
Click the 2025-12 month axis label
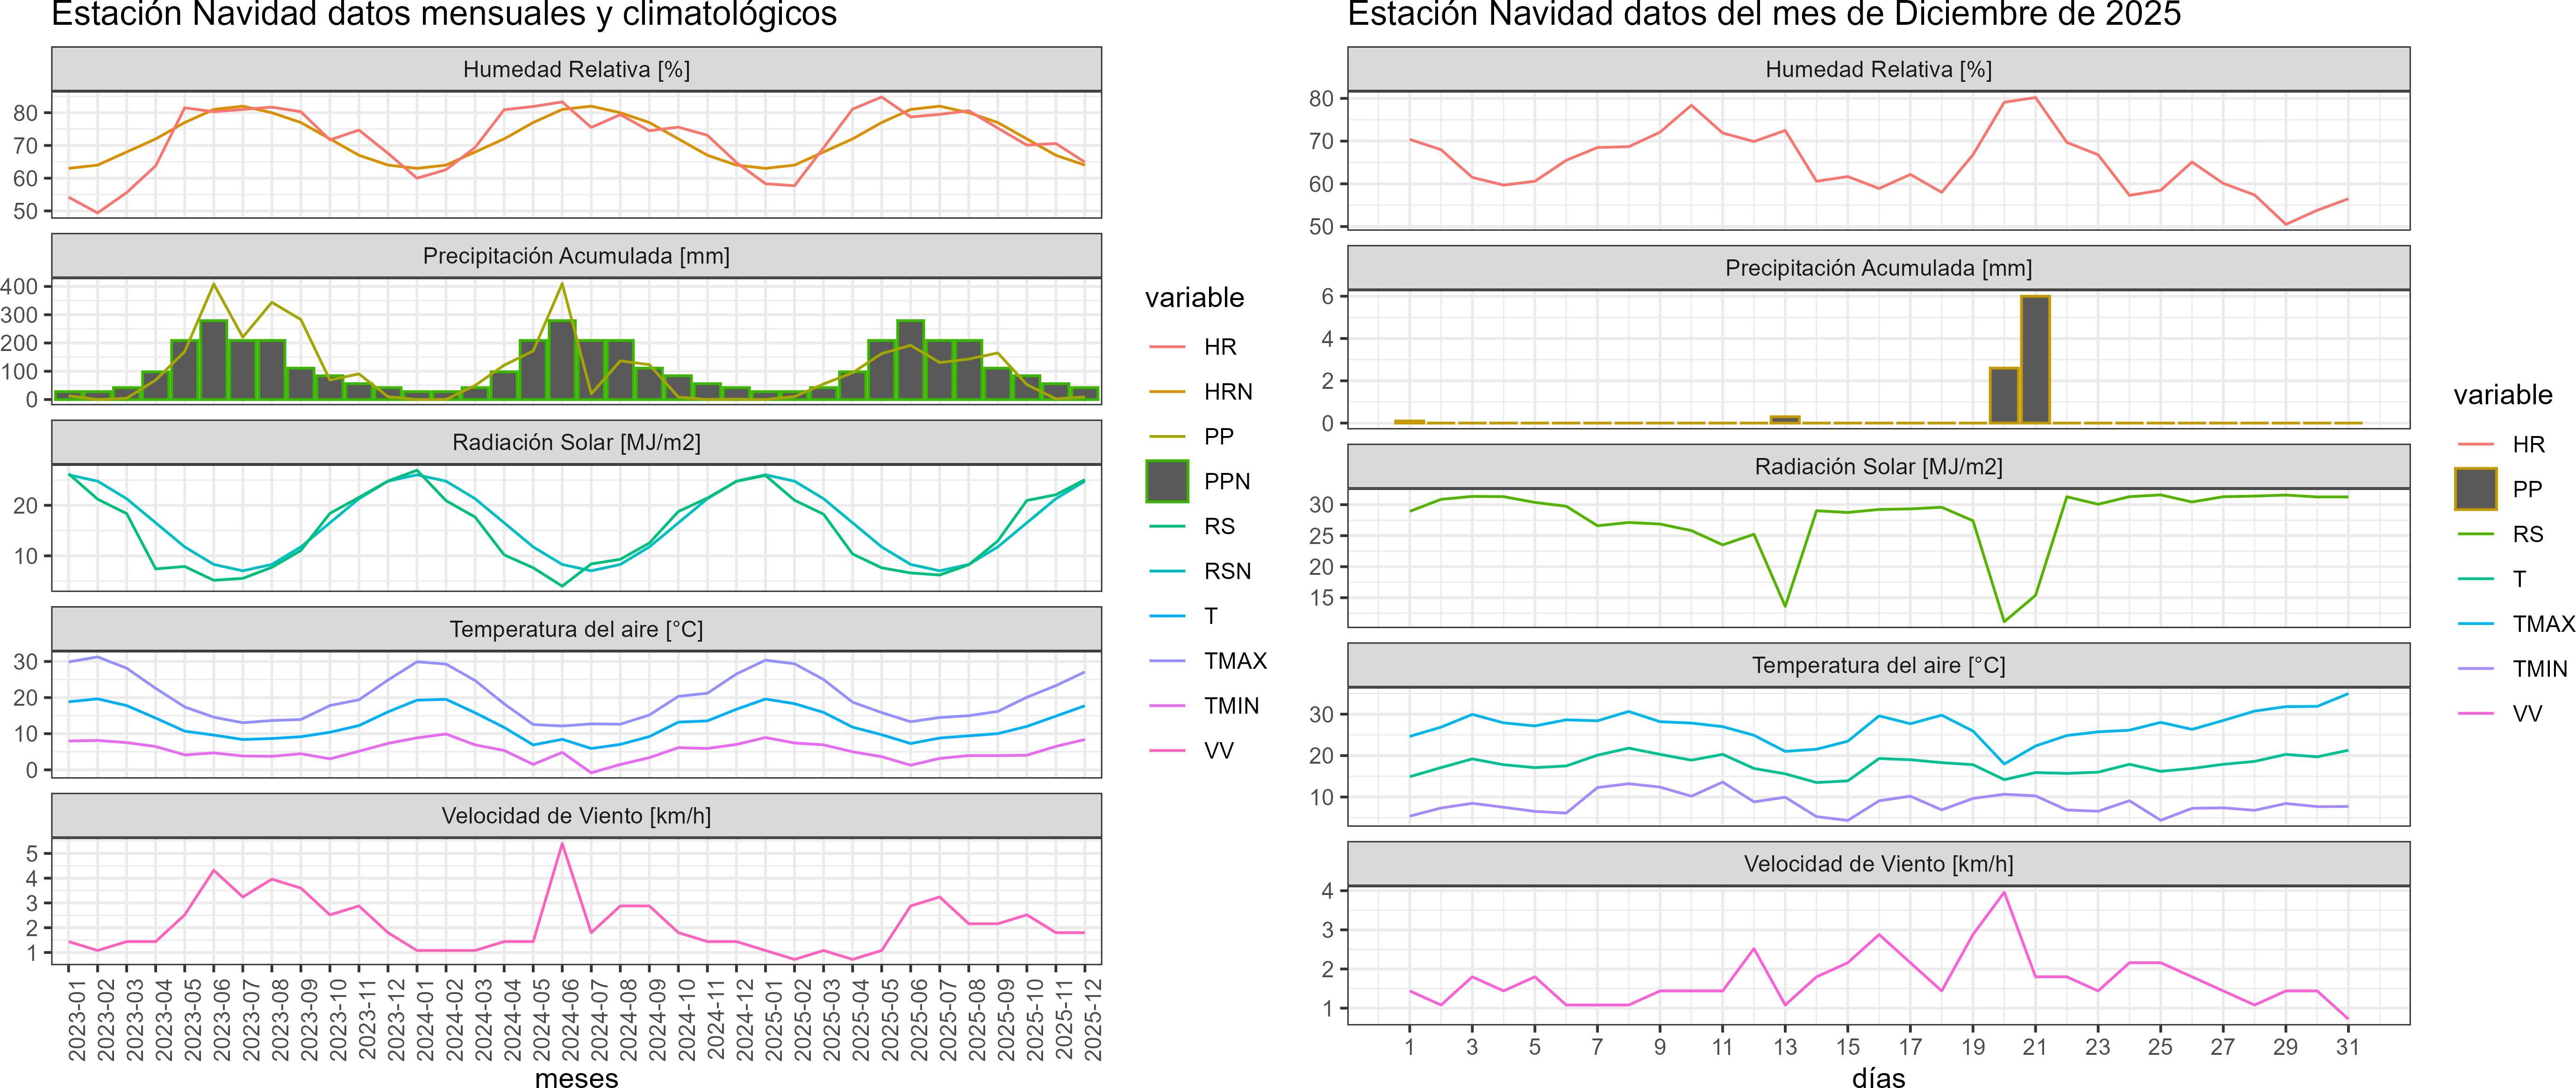(x=1093, y=1019)
